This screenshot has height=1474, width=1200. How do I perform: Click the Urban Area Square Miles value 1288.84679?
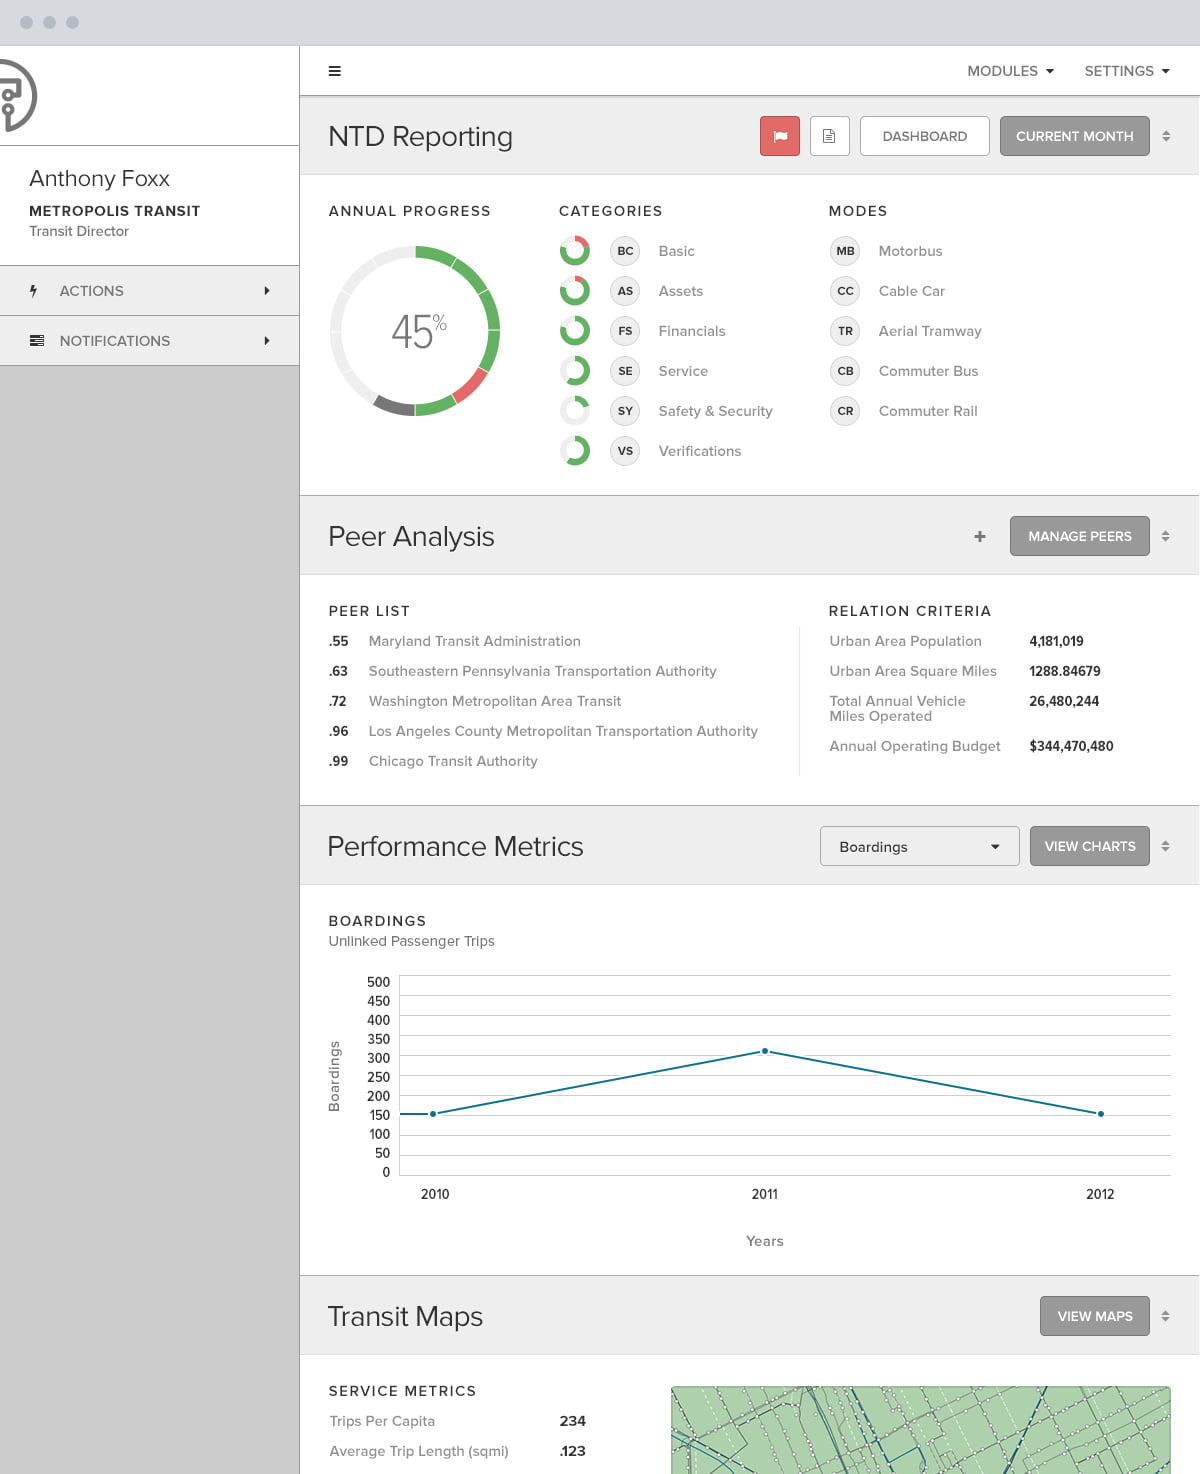tap(1065, 671)
